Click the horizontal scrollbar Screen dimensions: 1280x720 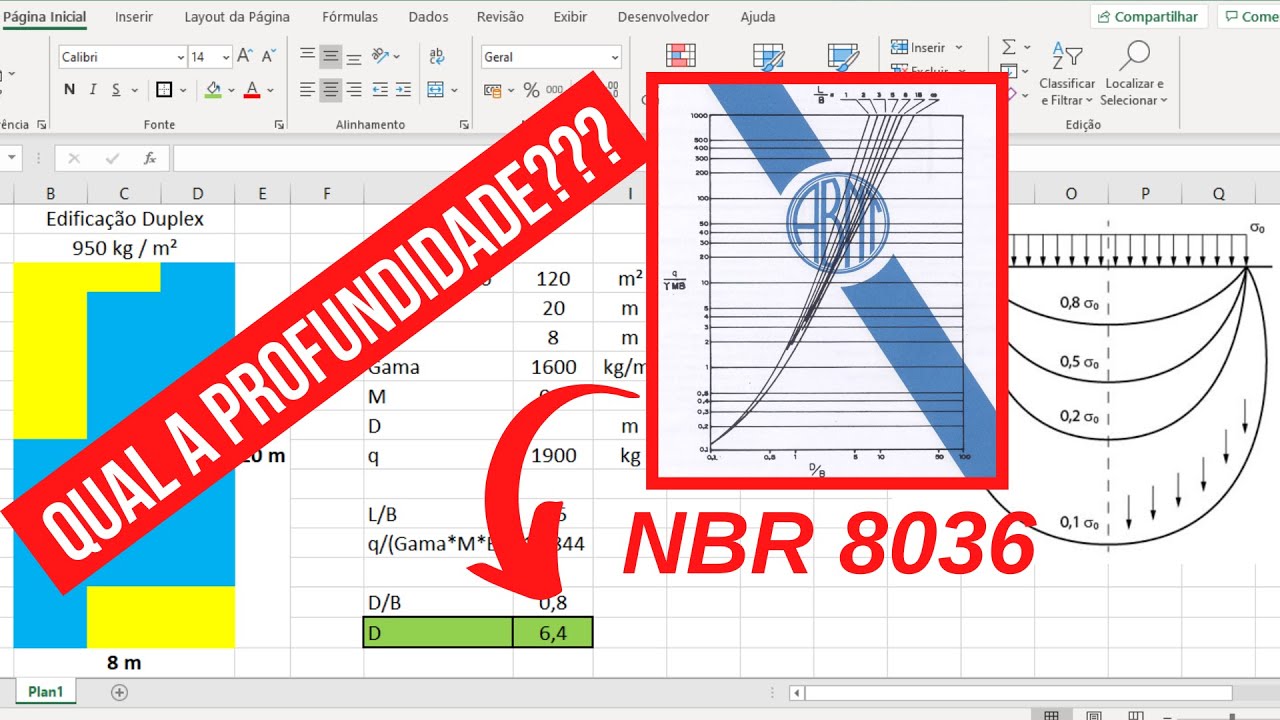1020,692
